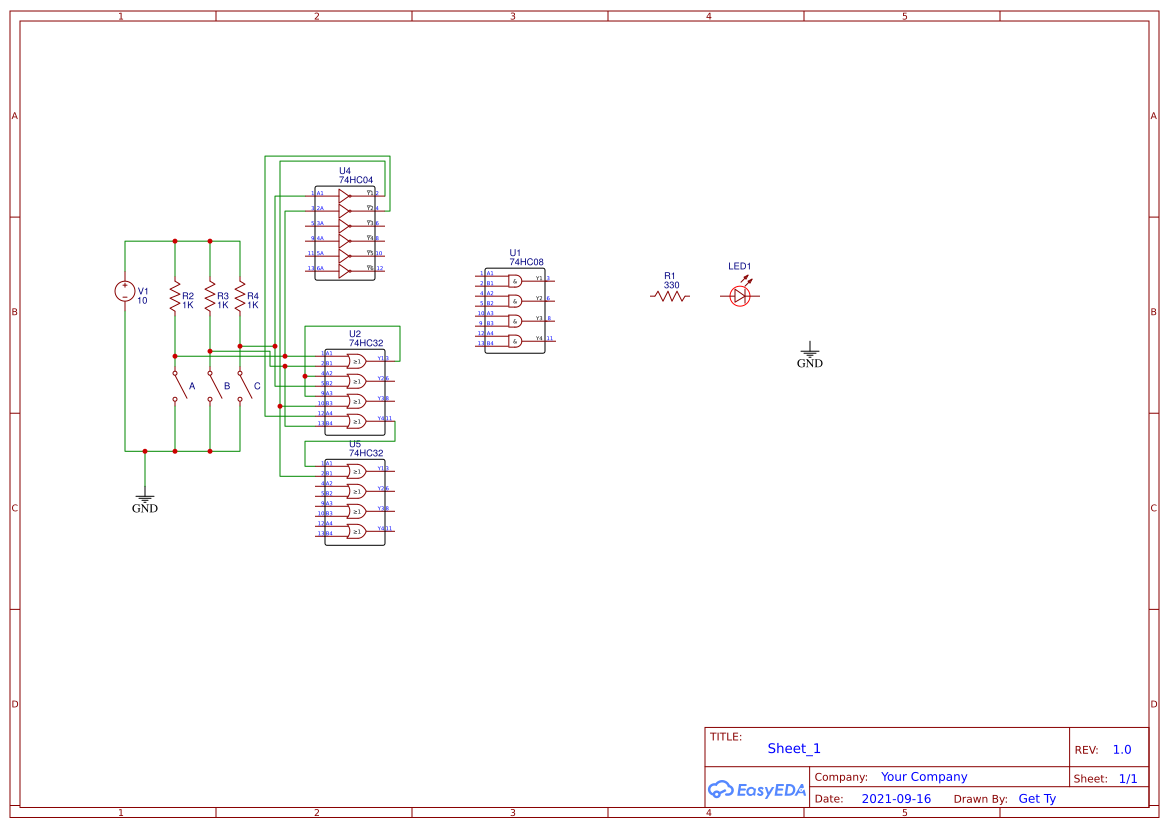
Task: Select the V1 voltage source symbol
Action: coord(125,291)
